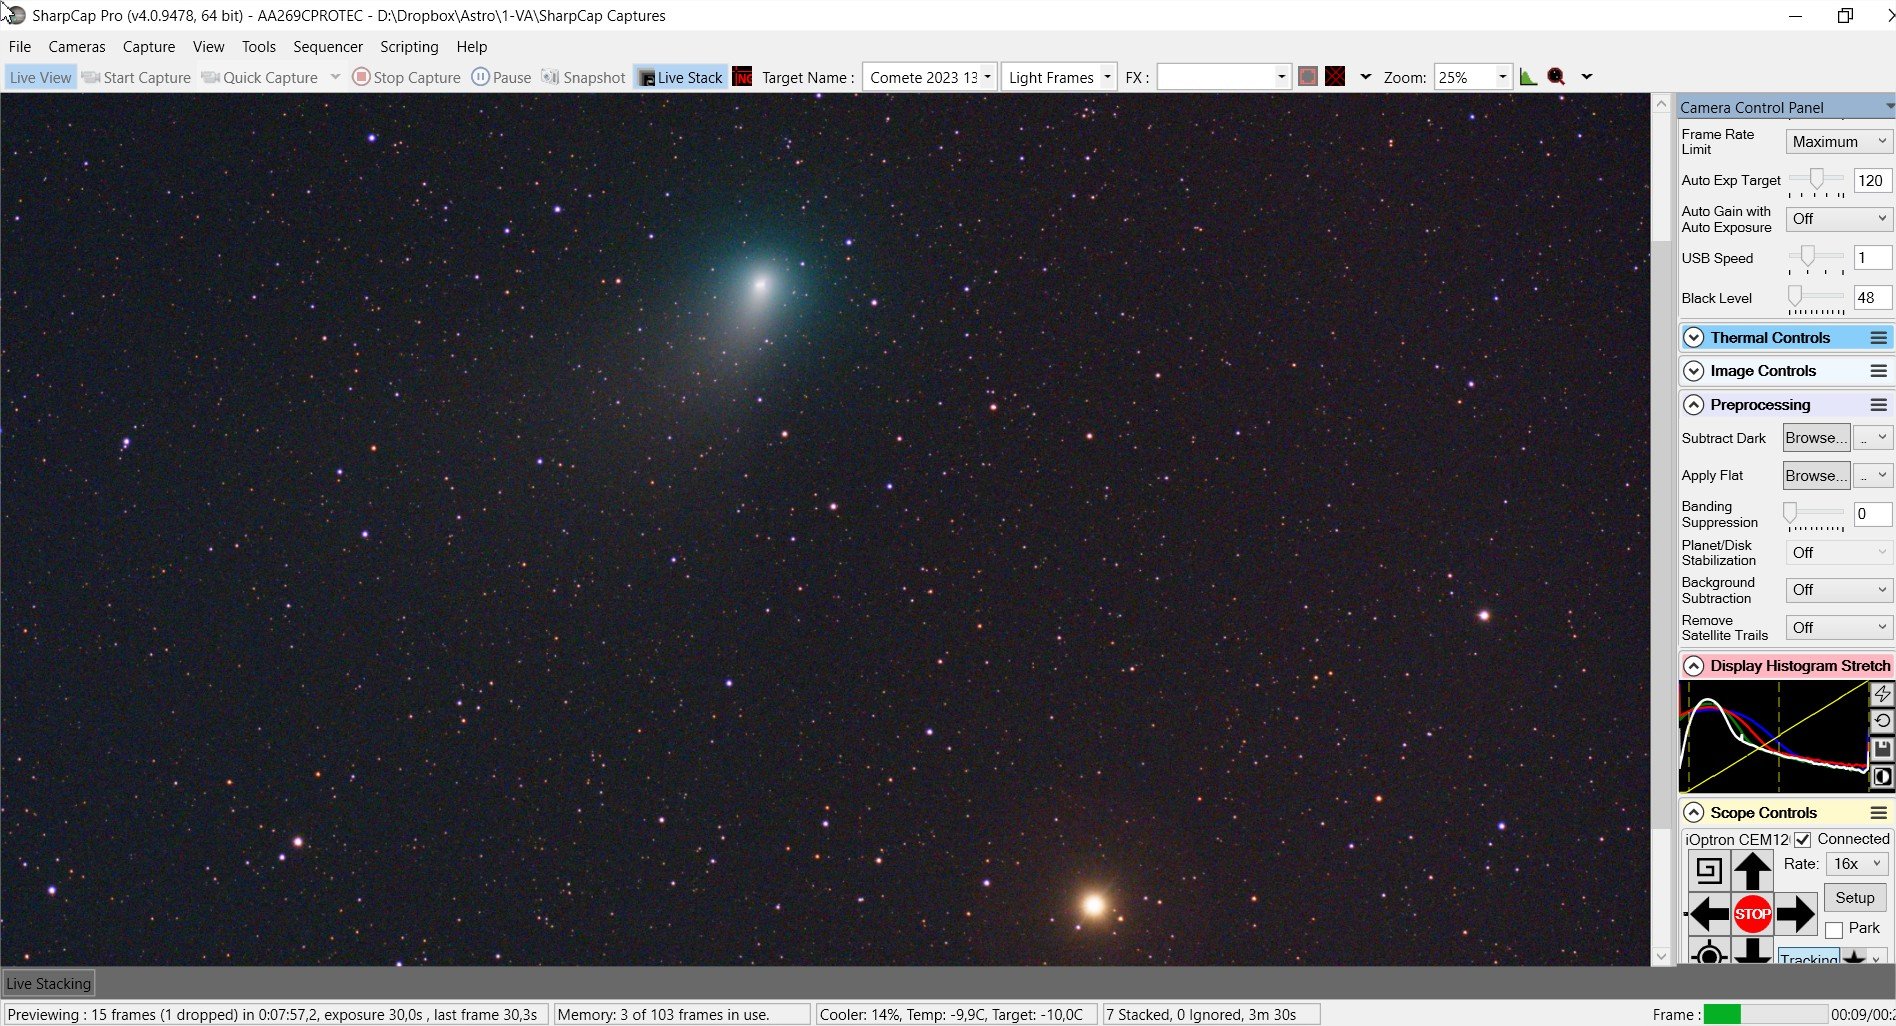Click the mount Setup button
The height and width of the screenshot is (1026, 1896).
click(1855, 898)
